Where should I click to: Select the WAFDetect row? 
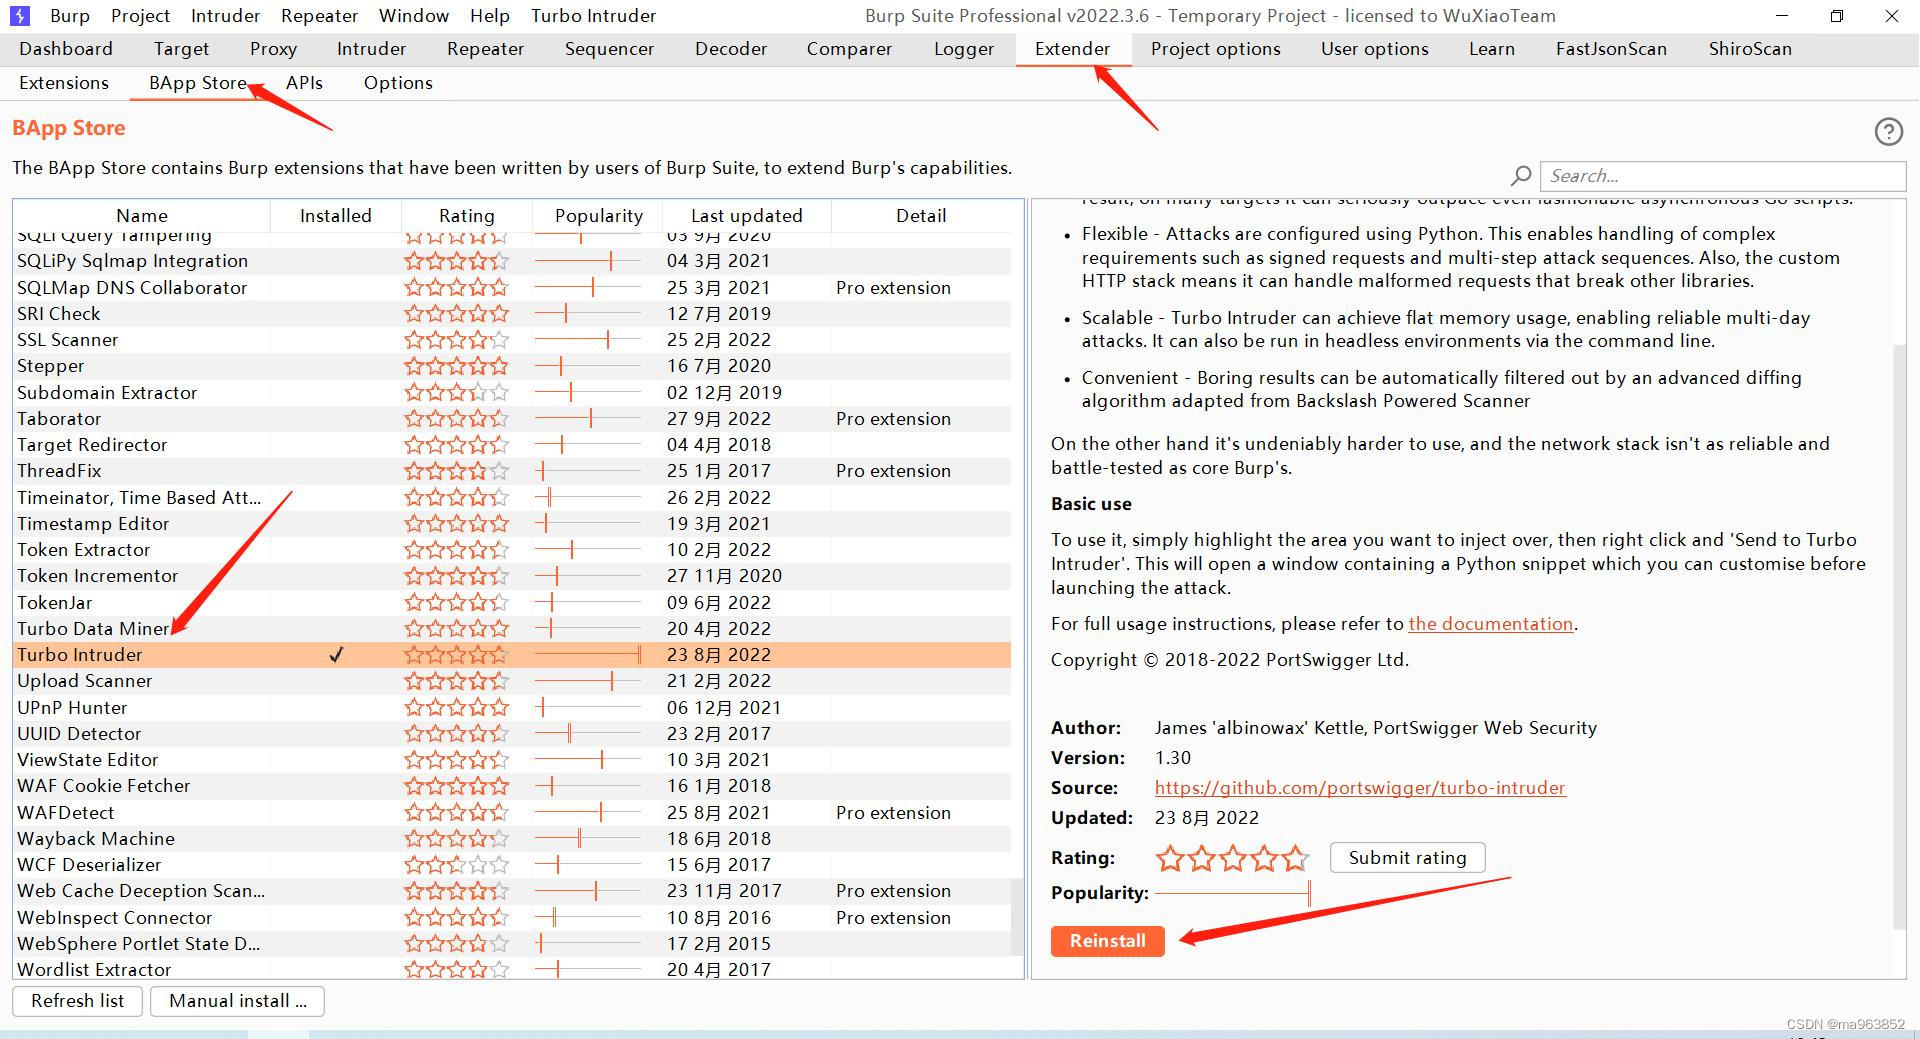[512, 813]
